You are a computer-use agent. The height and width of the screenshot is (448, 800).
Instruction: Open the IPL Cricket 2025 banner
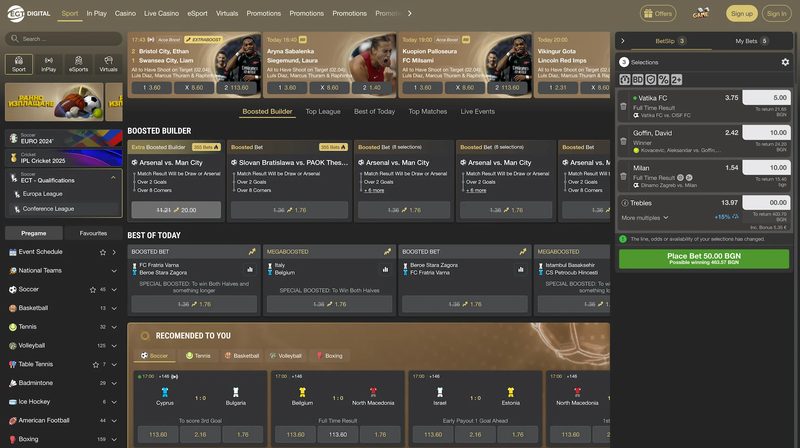pos(64,158)
